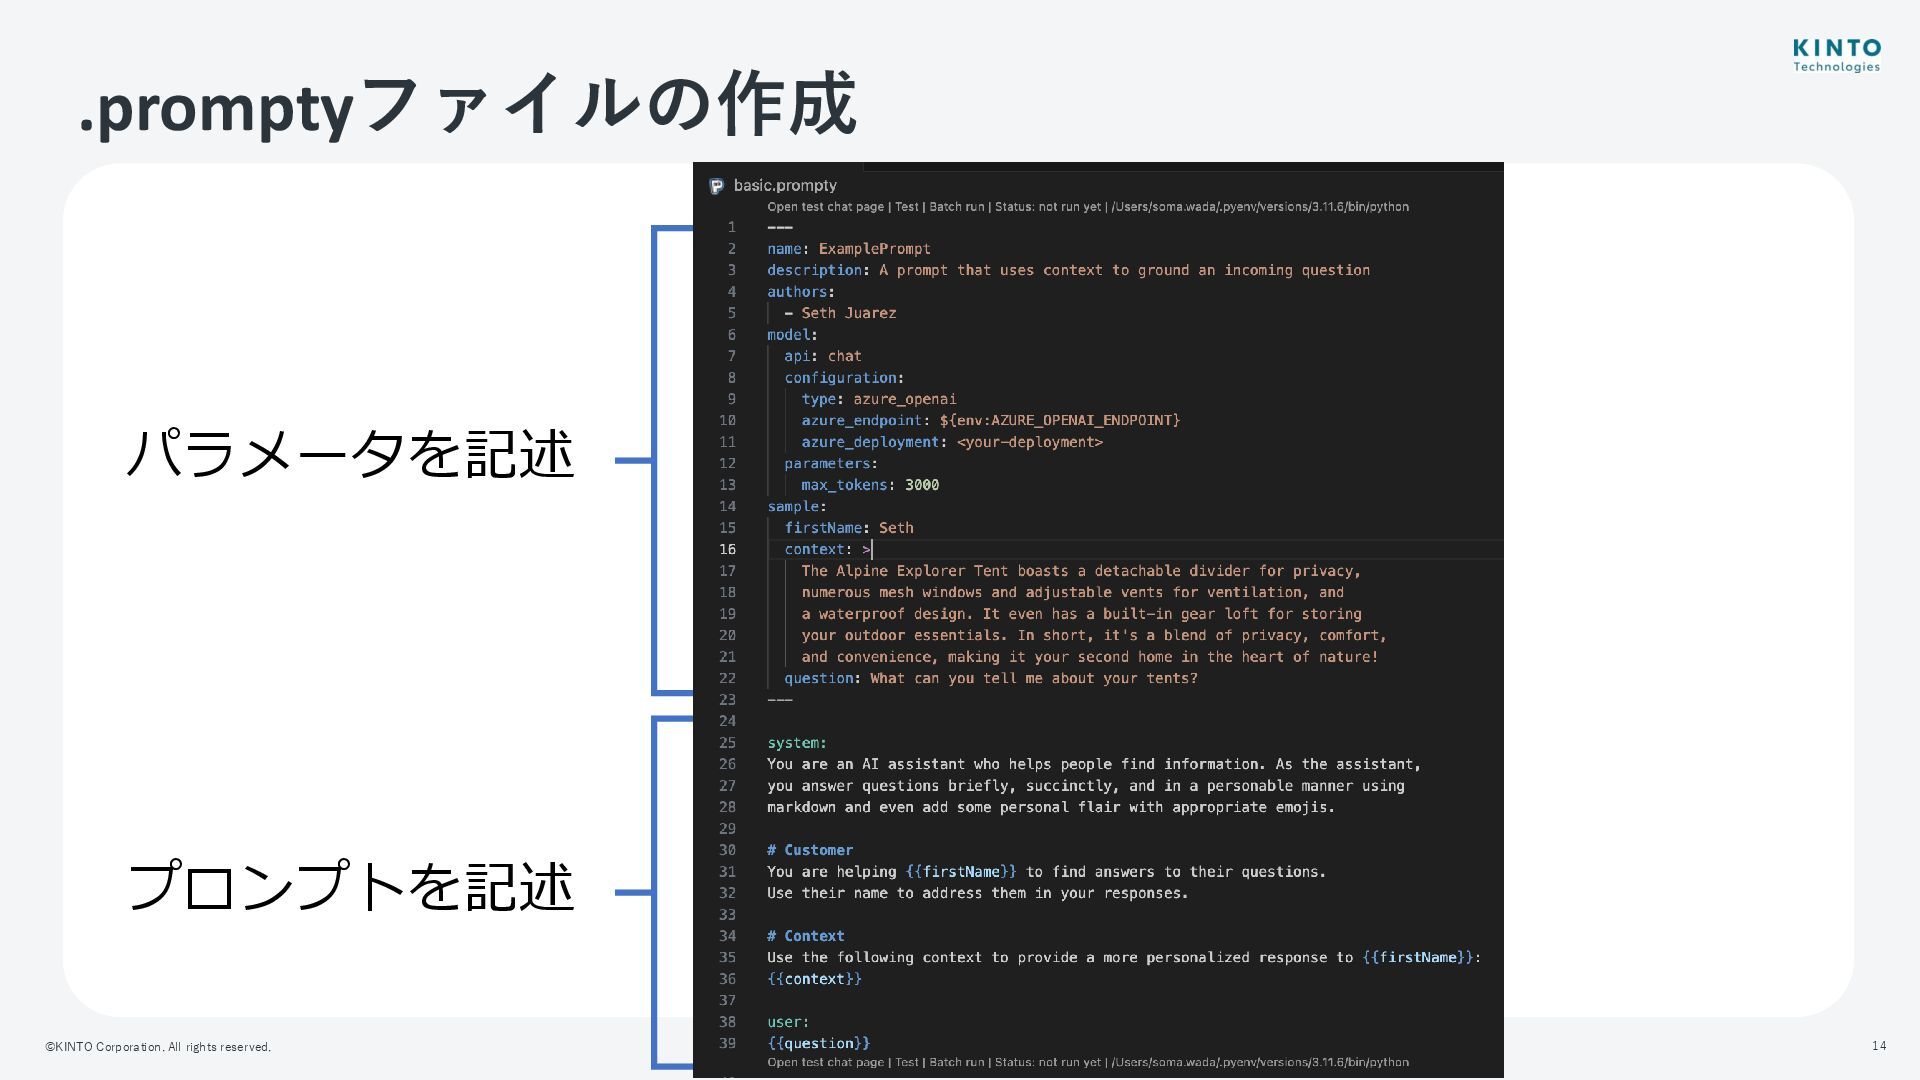This screenshot has height=1080, width=1920.
Task: Click the azure_endpoint environment variable value
Action: tap(1059, 421)
